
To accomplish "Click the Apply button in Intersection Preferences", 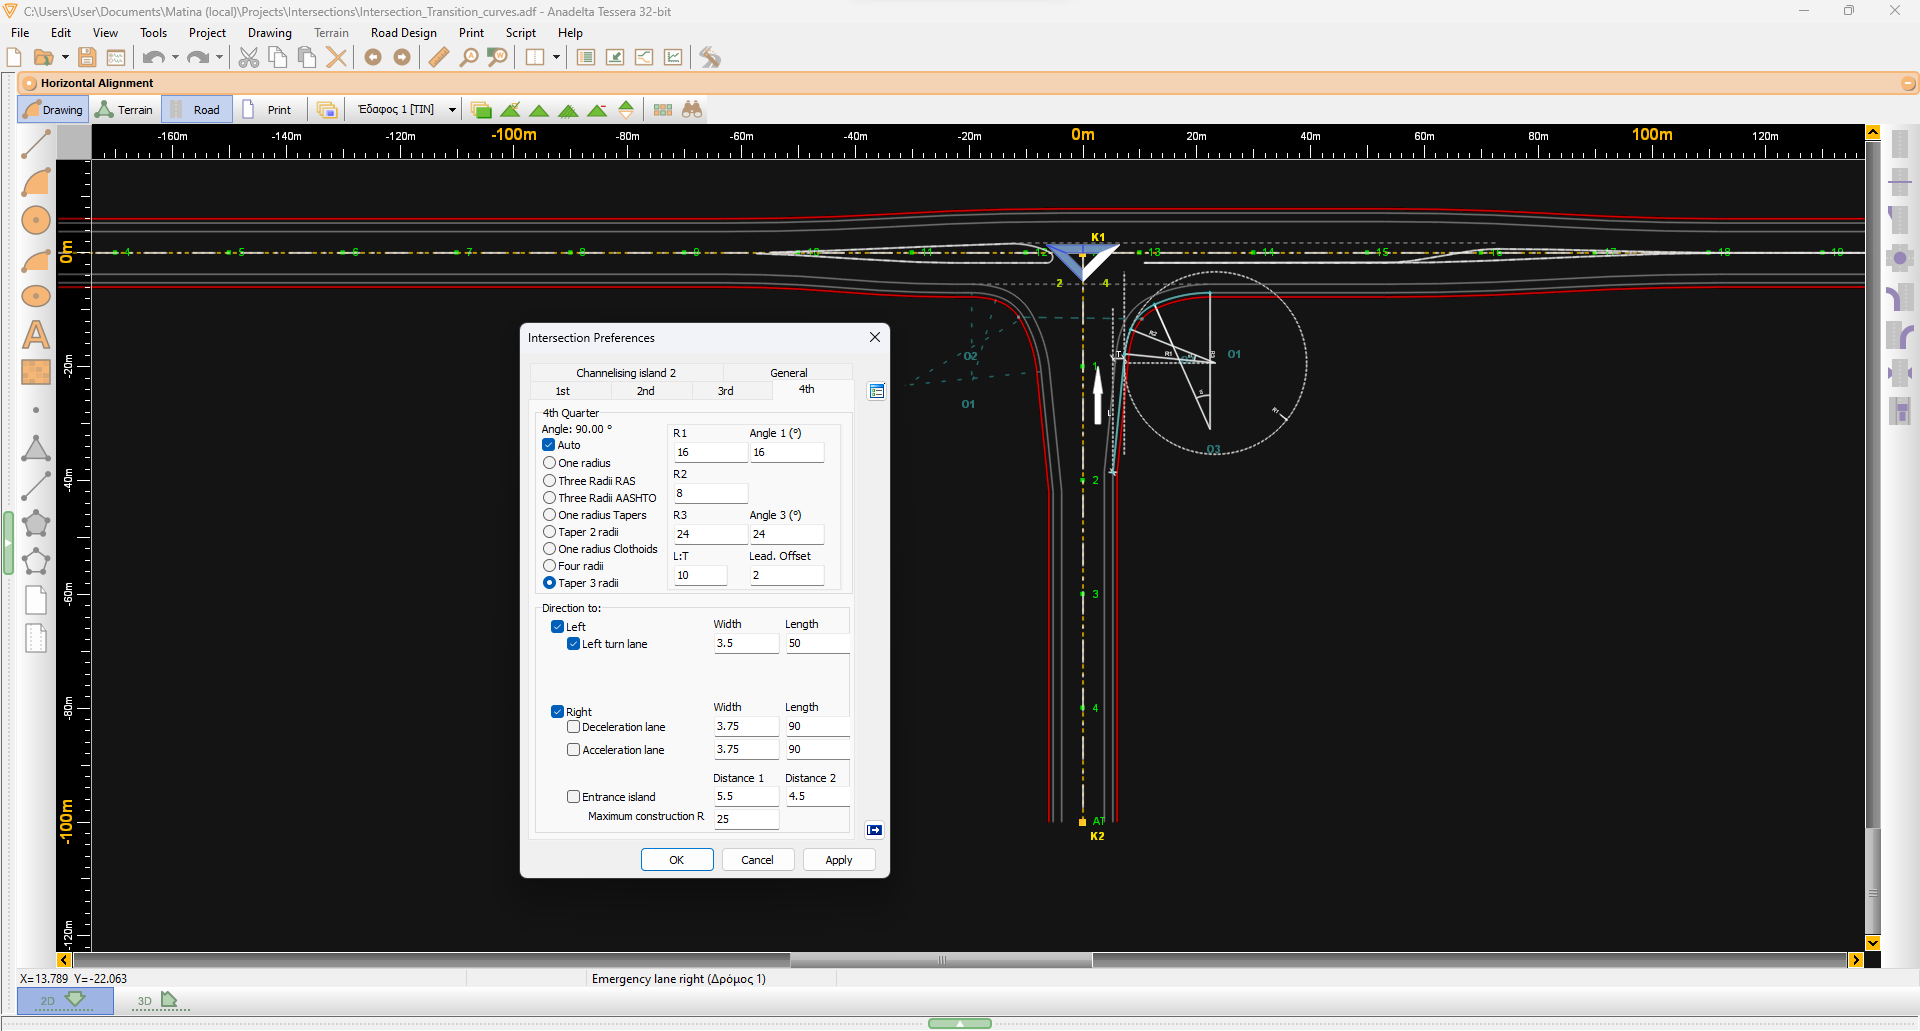I will tap(839, 860).
